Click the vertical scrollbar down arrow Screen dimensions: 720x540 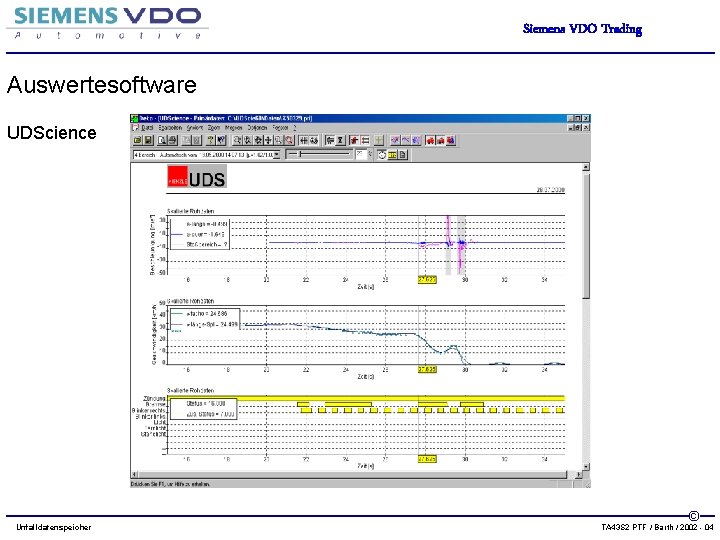pos(586,467)
